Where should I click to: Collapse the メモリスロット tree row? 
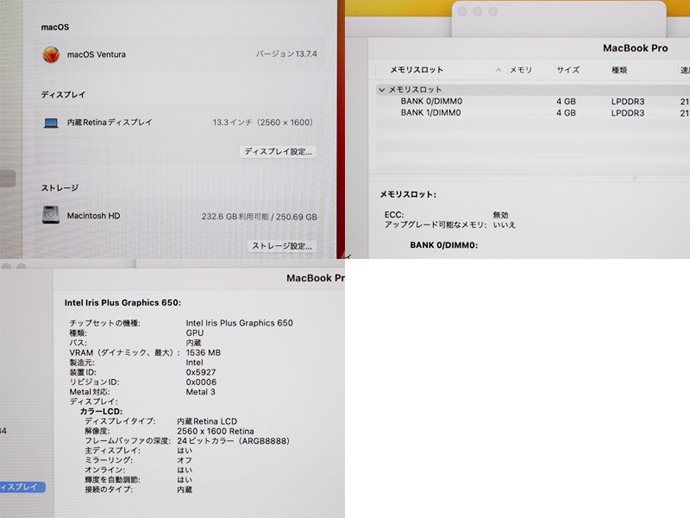pyautogui.click(x=382, y=90)
